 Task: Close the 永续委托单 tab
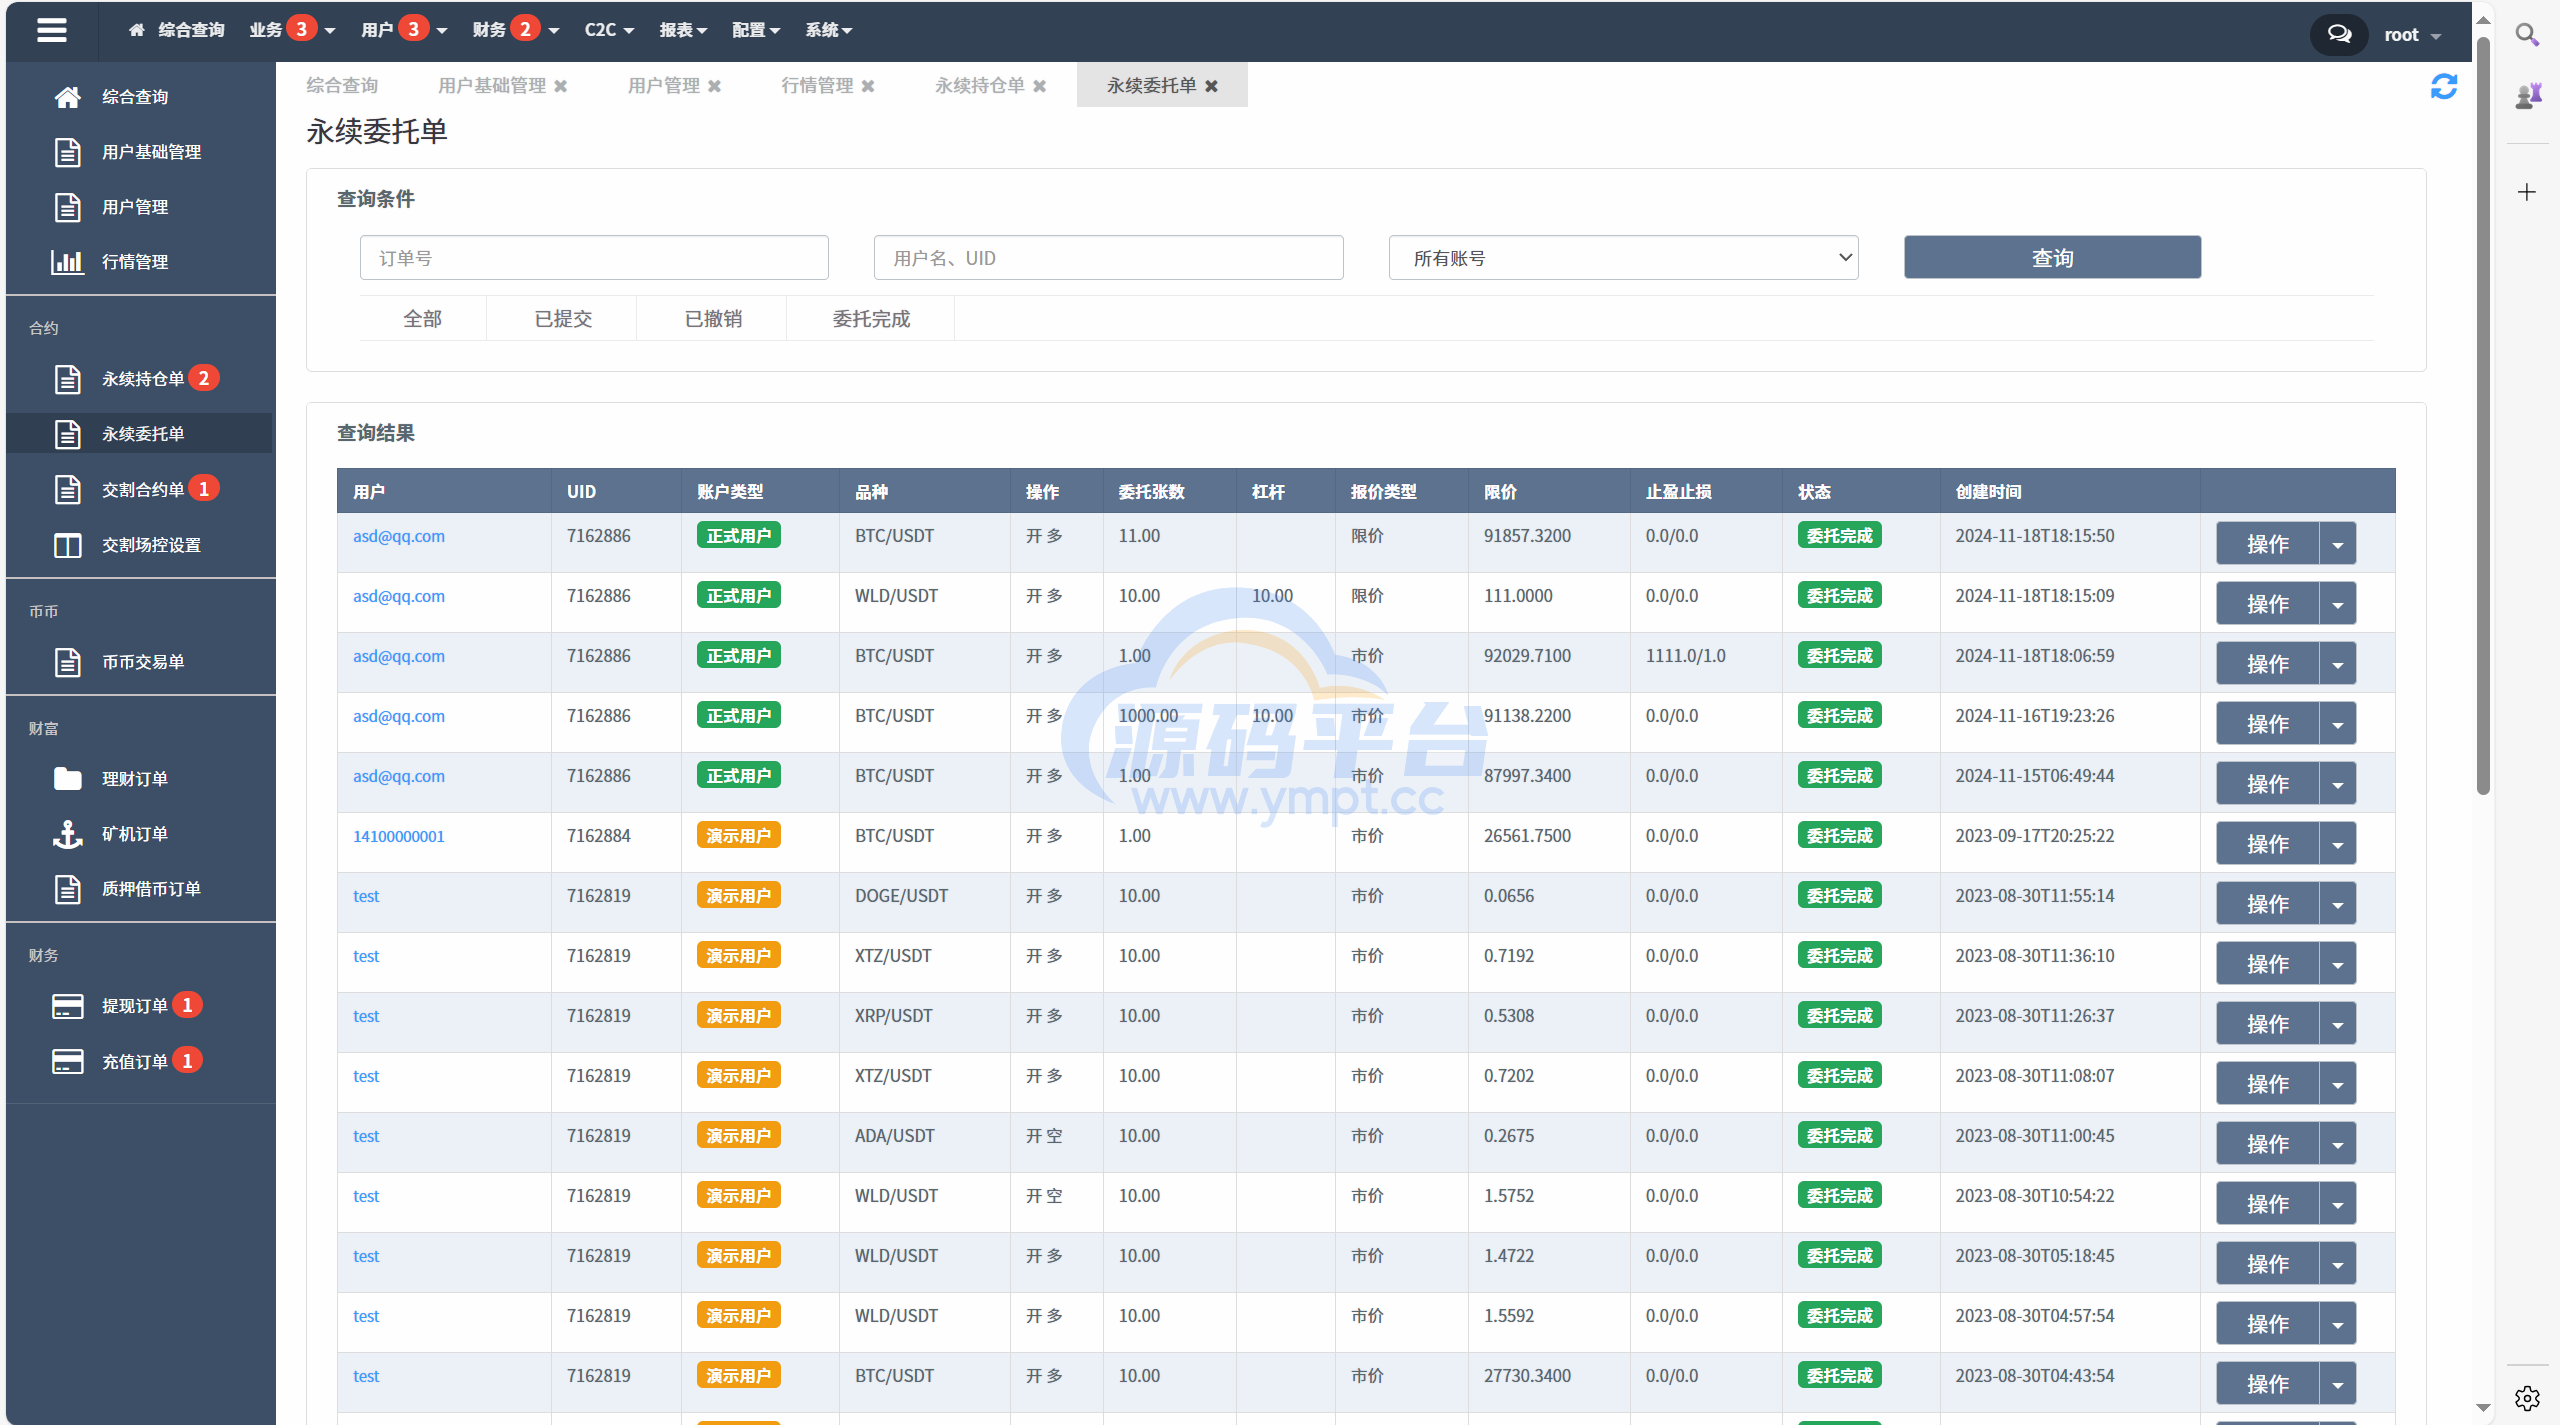click(x=1211, y=86)
